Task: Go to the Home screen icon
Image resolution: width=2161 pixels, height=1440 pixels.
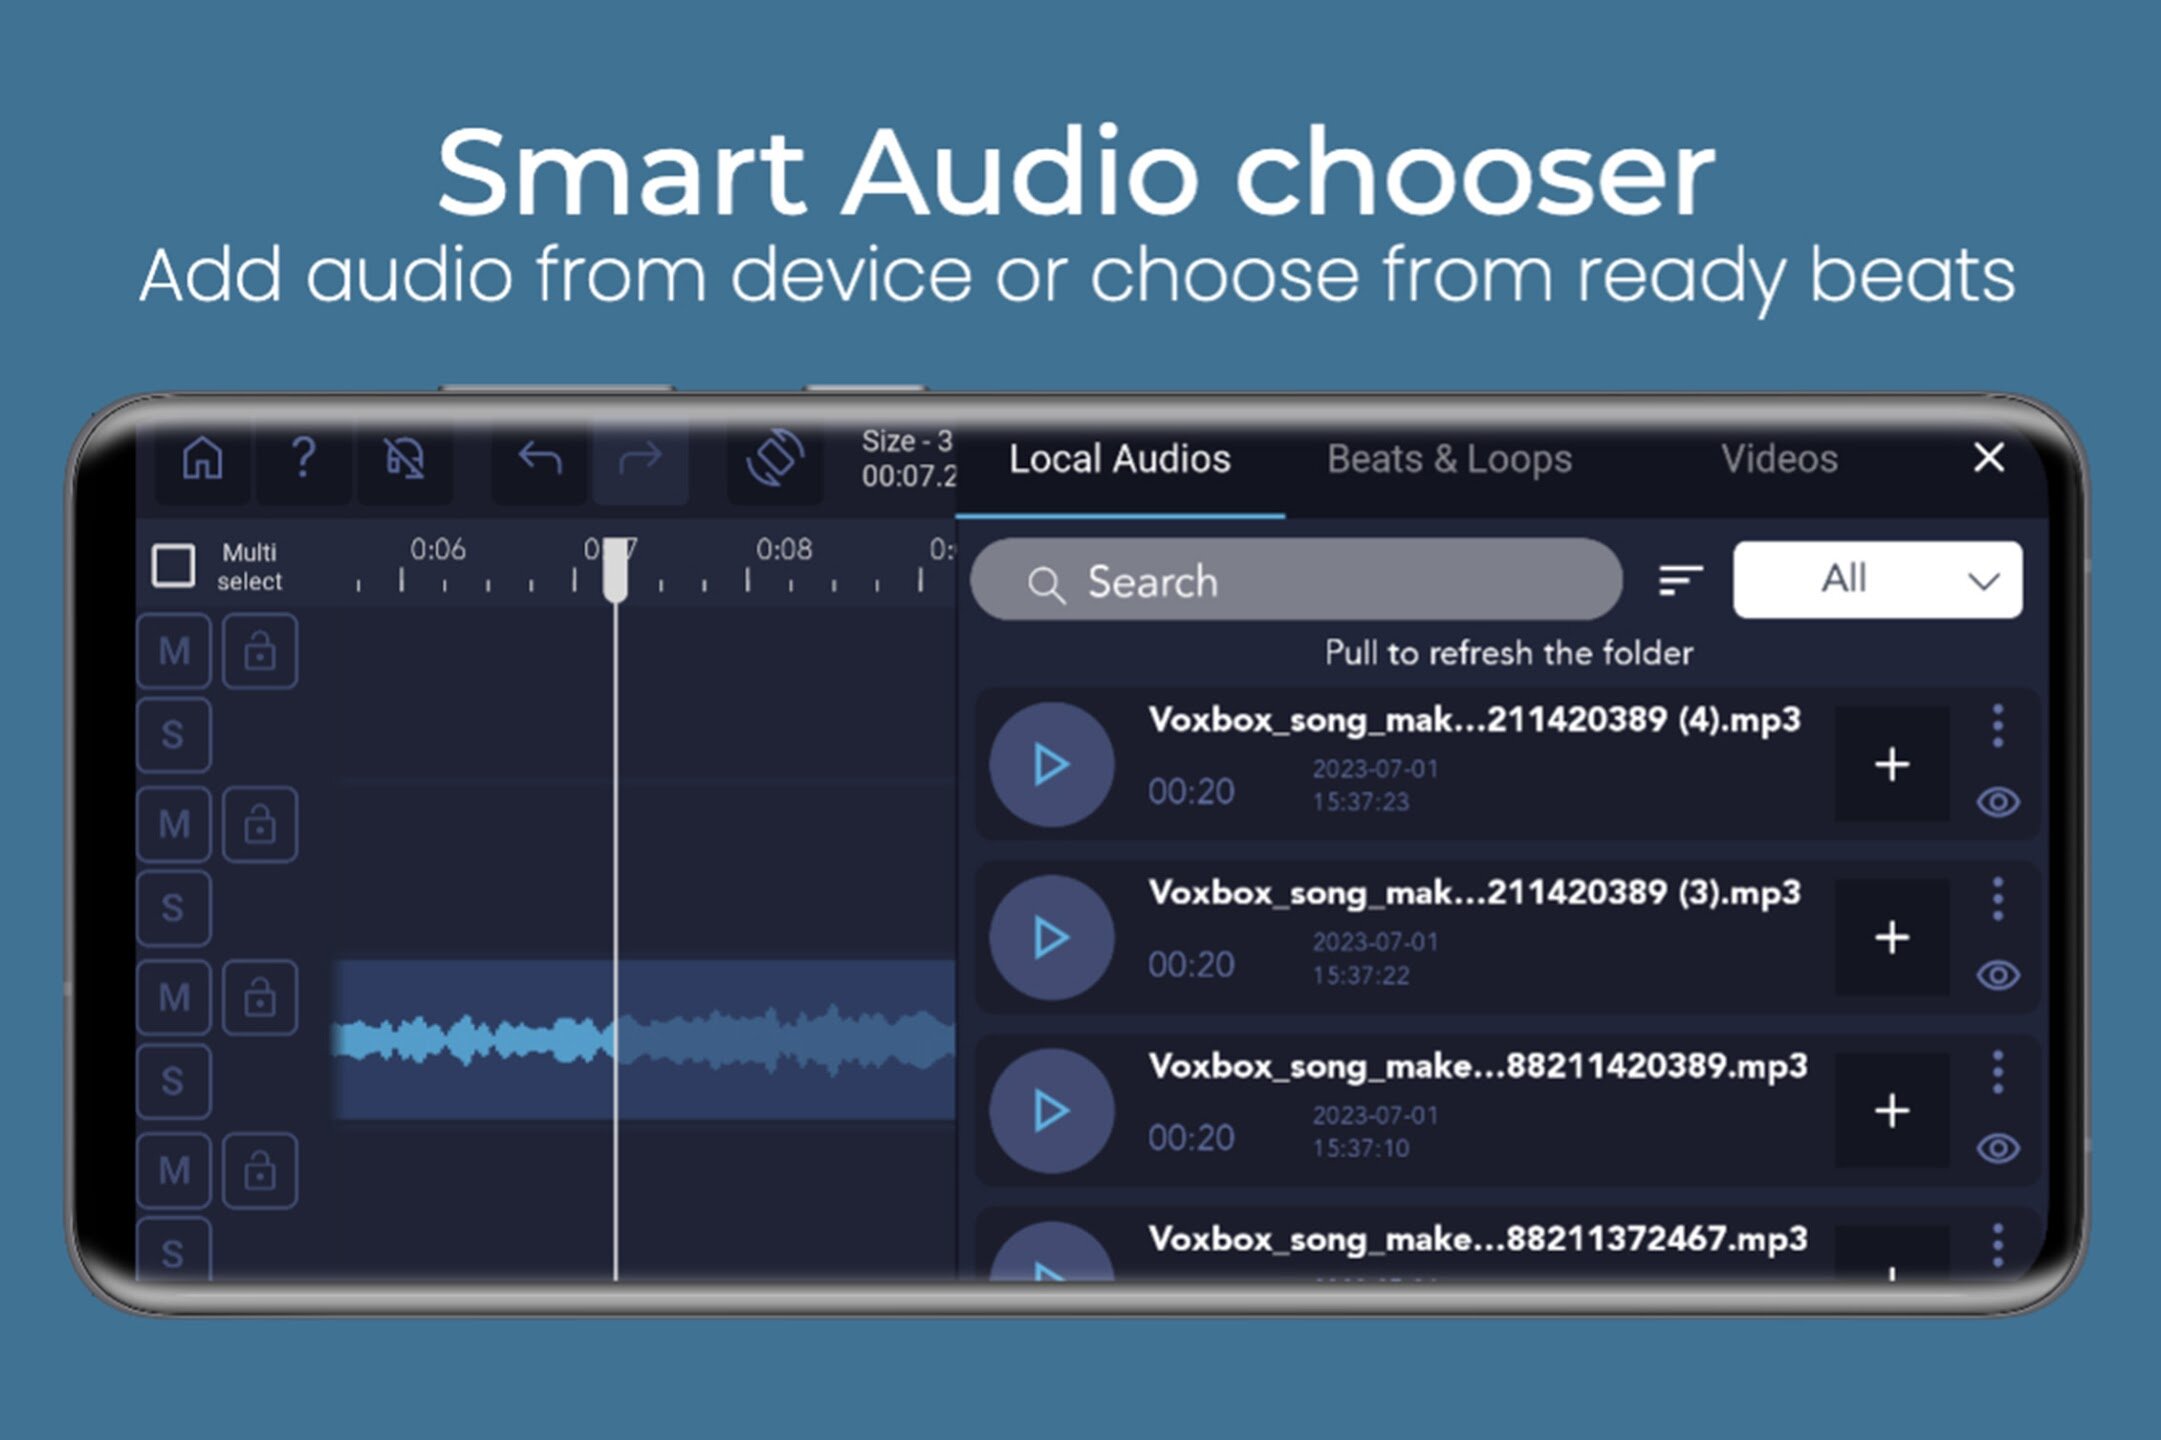Action: pos(203,459)
